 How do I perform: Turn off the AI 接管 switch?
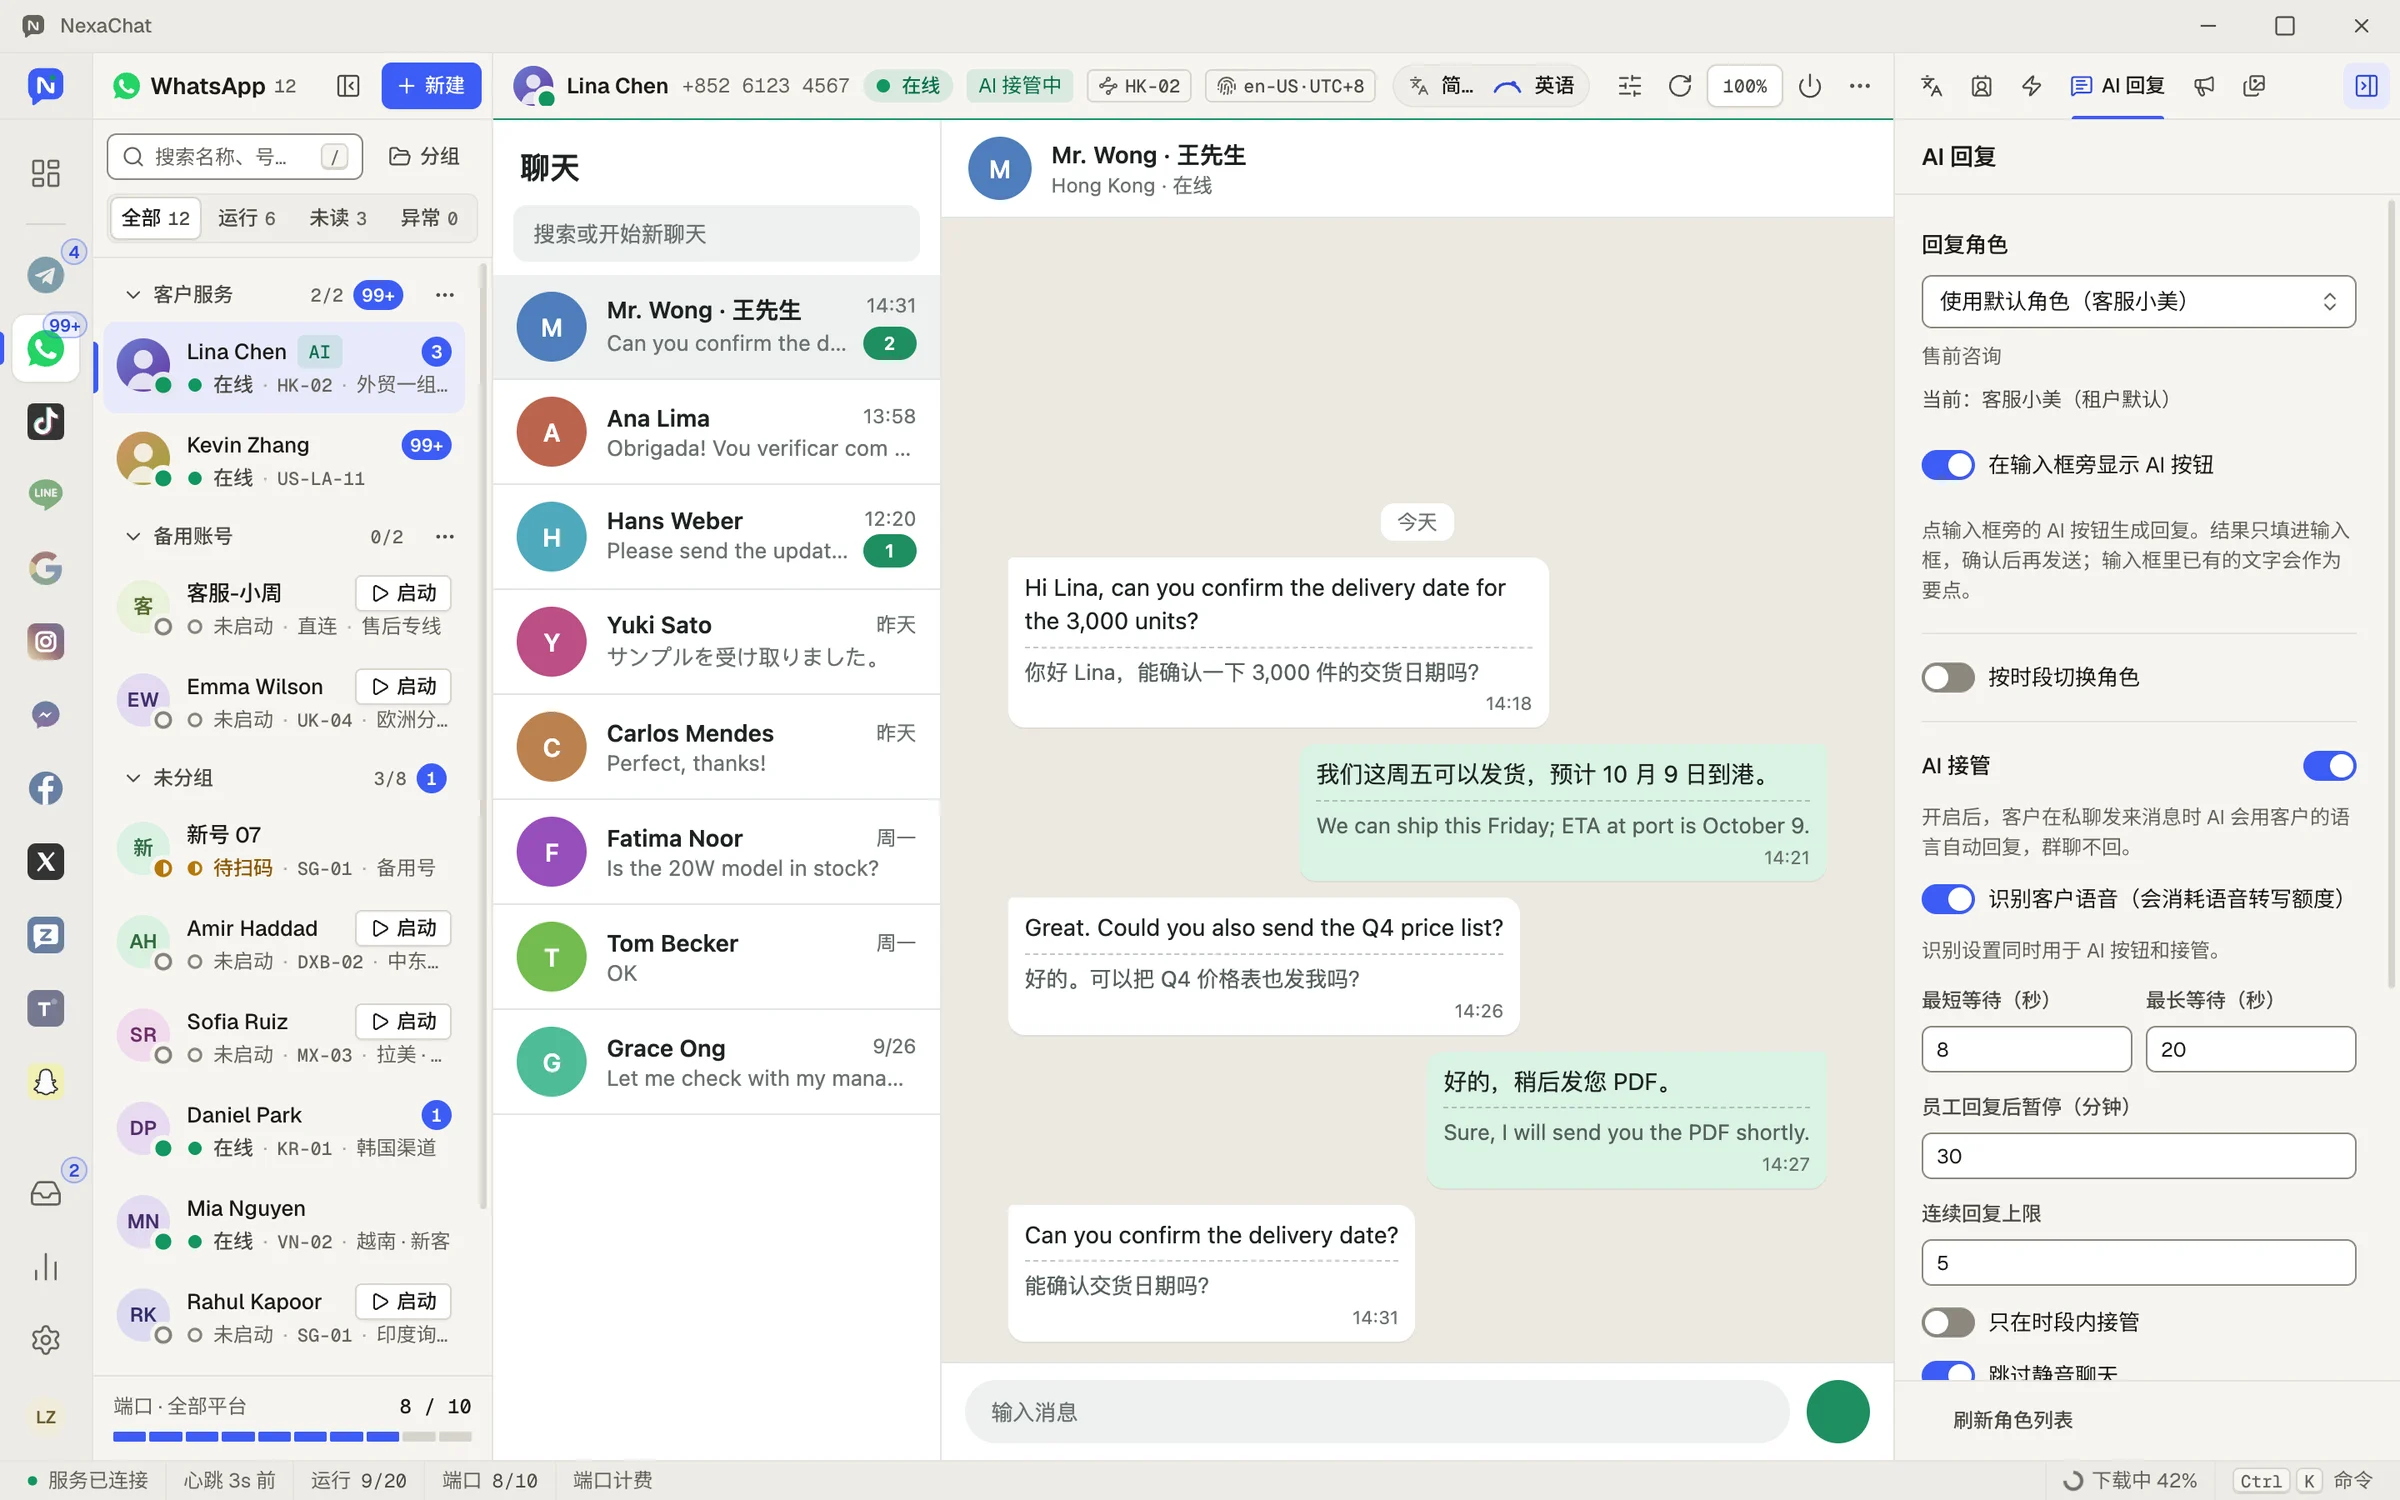coord(2329,766)
